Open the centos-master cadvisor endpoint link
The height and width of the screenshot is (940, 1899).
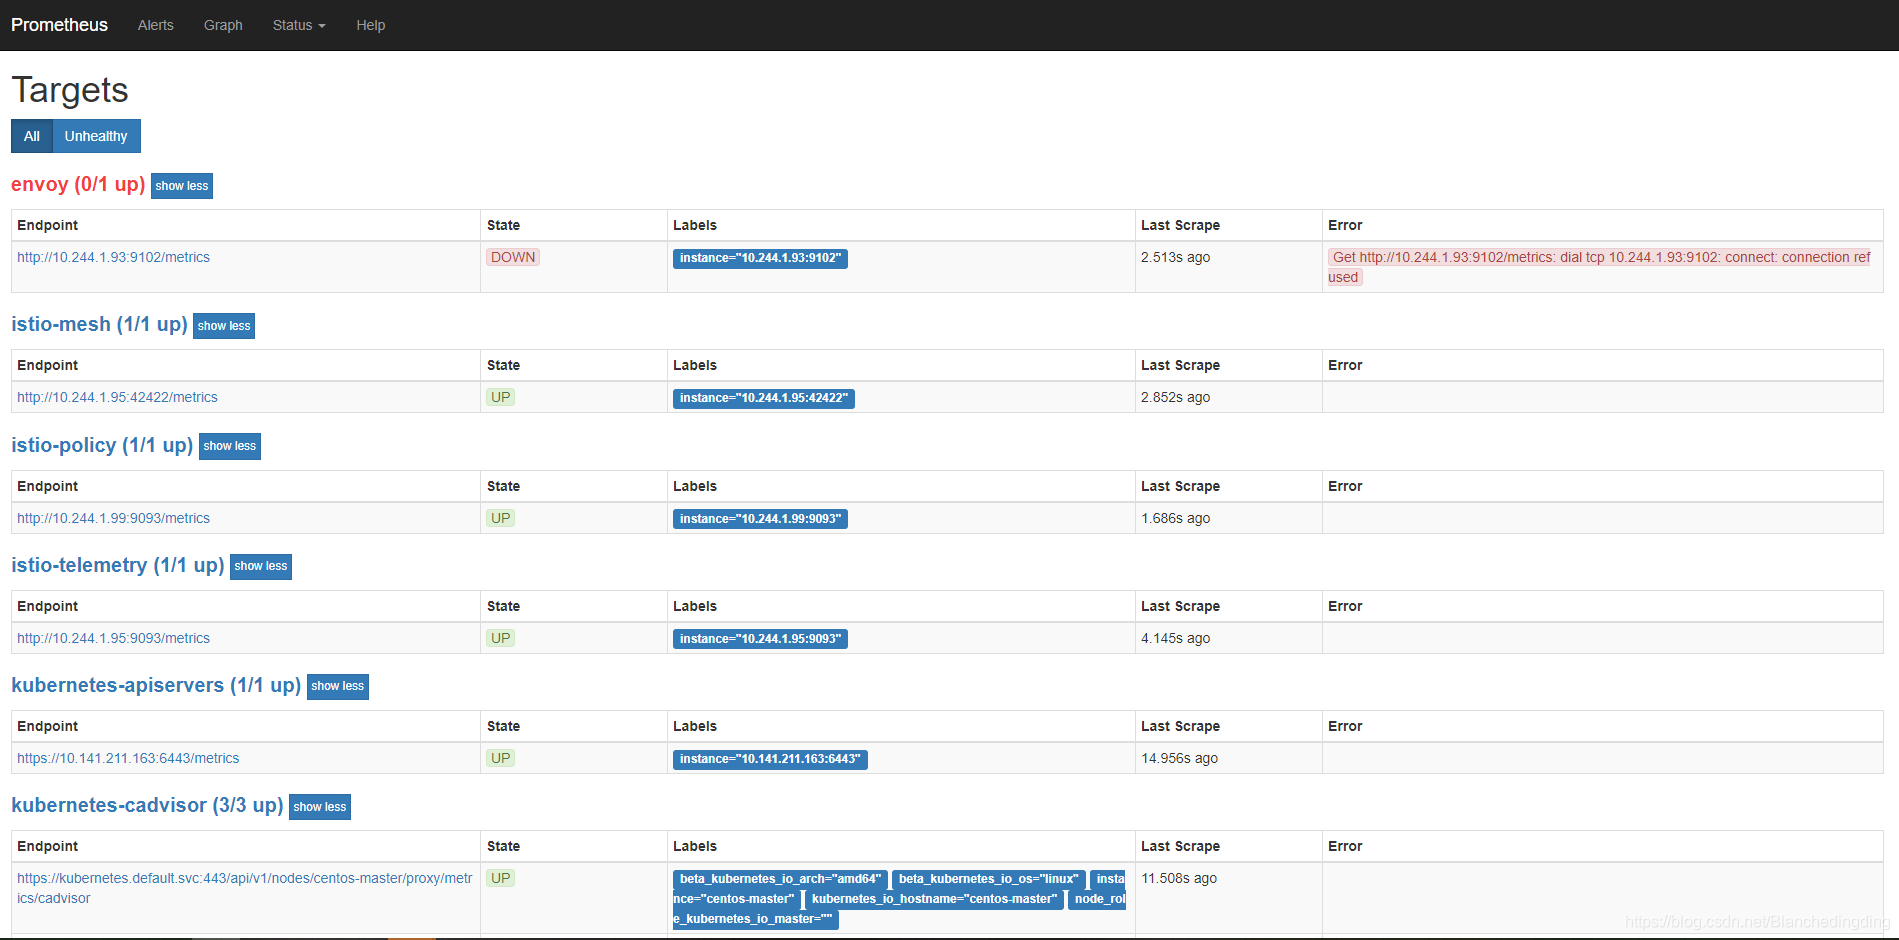tap(244, 888)
